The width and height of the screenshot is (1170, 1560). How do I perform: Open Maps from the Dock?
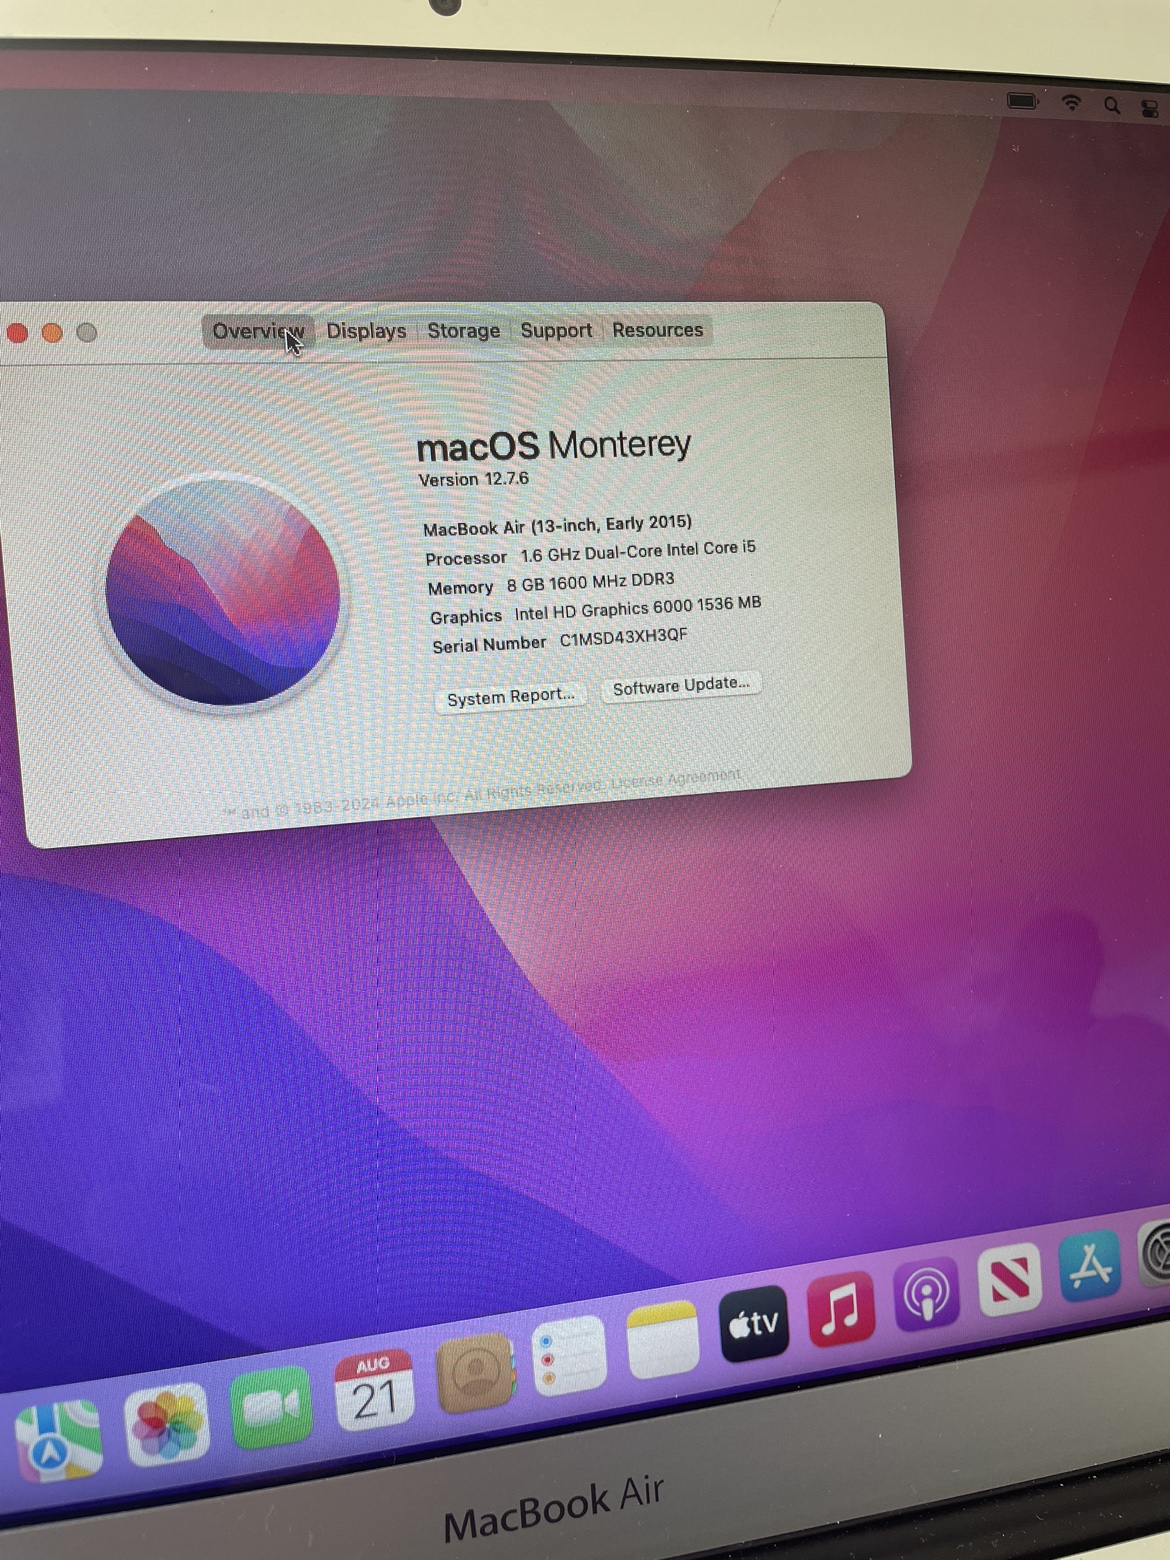58,1440
